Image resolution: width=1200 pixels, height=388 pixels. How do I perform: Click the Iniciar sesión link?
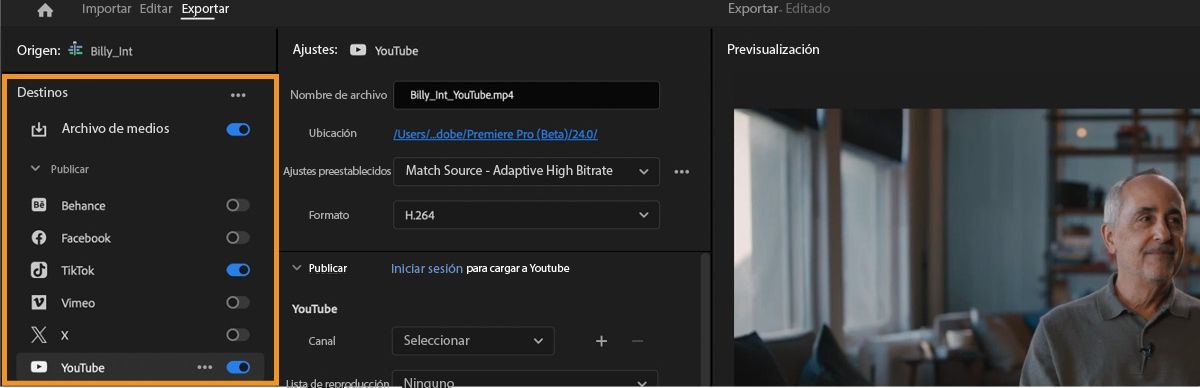[x=427, y=268]
